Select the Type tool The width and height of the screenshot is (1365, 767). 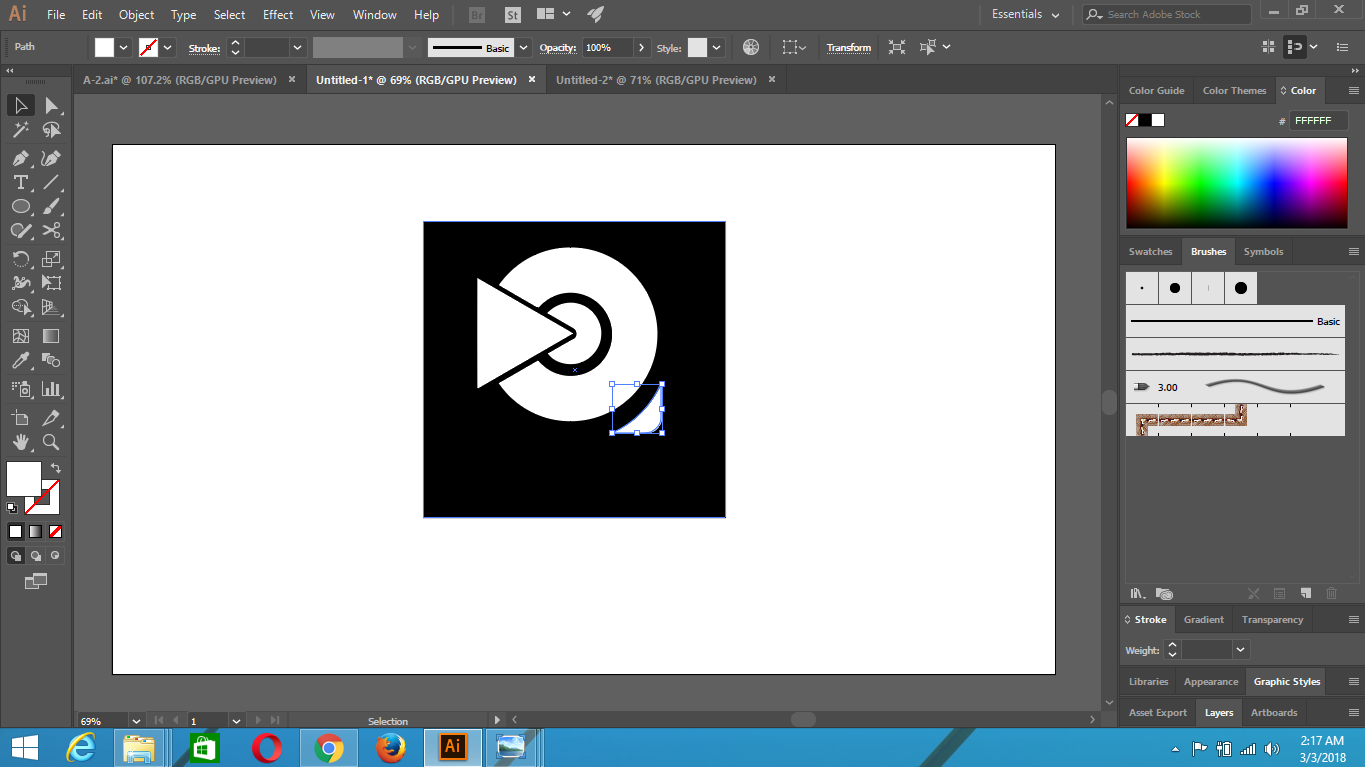20,182
